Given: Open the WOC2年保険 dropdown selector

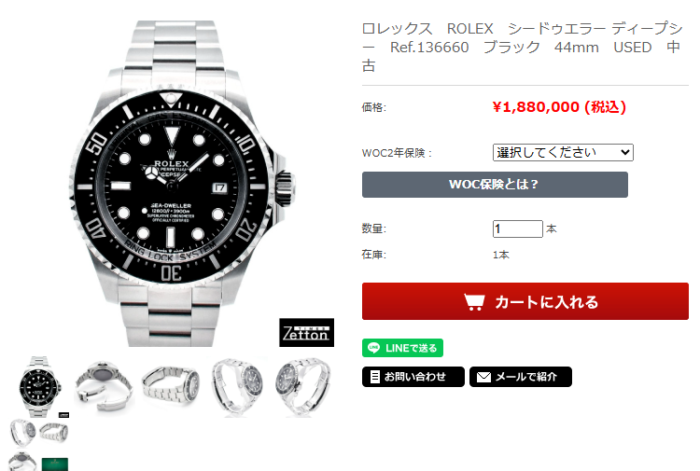Looking at the screenshot, I should 563,152.
